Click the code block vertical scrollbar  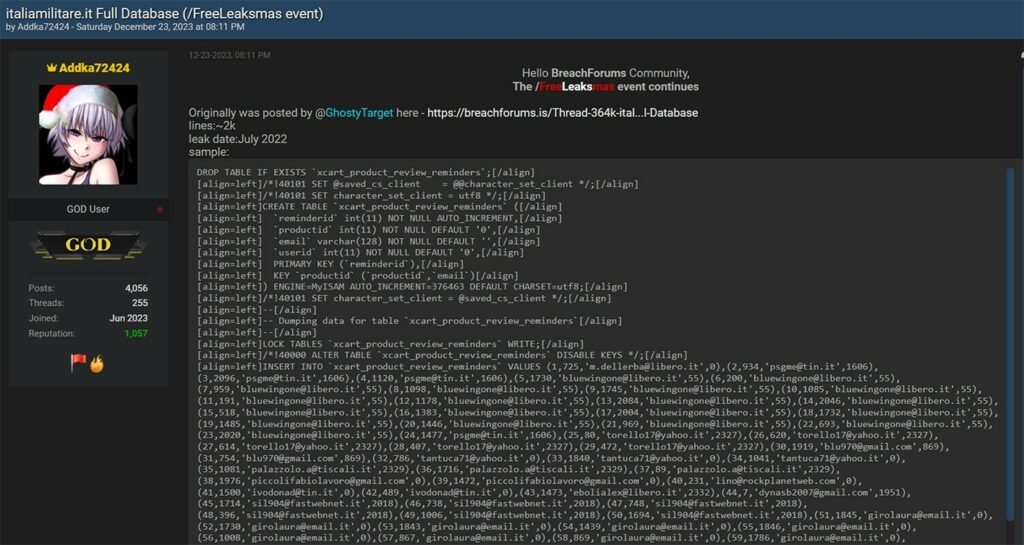[1010, 300]
